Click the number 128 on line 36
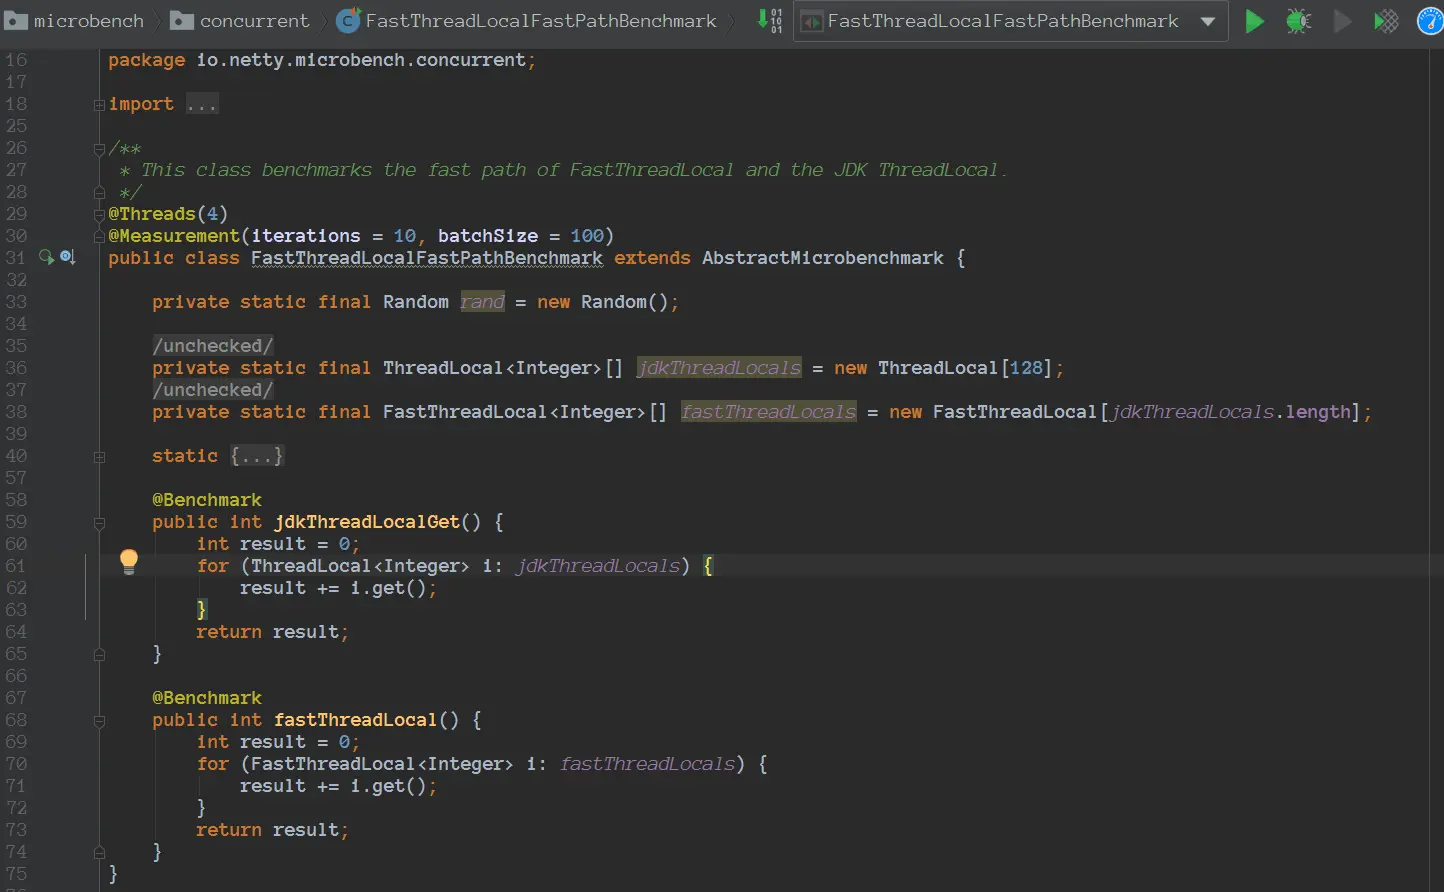The width and height of the screenshot is (1444, 892). (1026, 368)
